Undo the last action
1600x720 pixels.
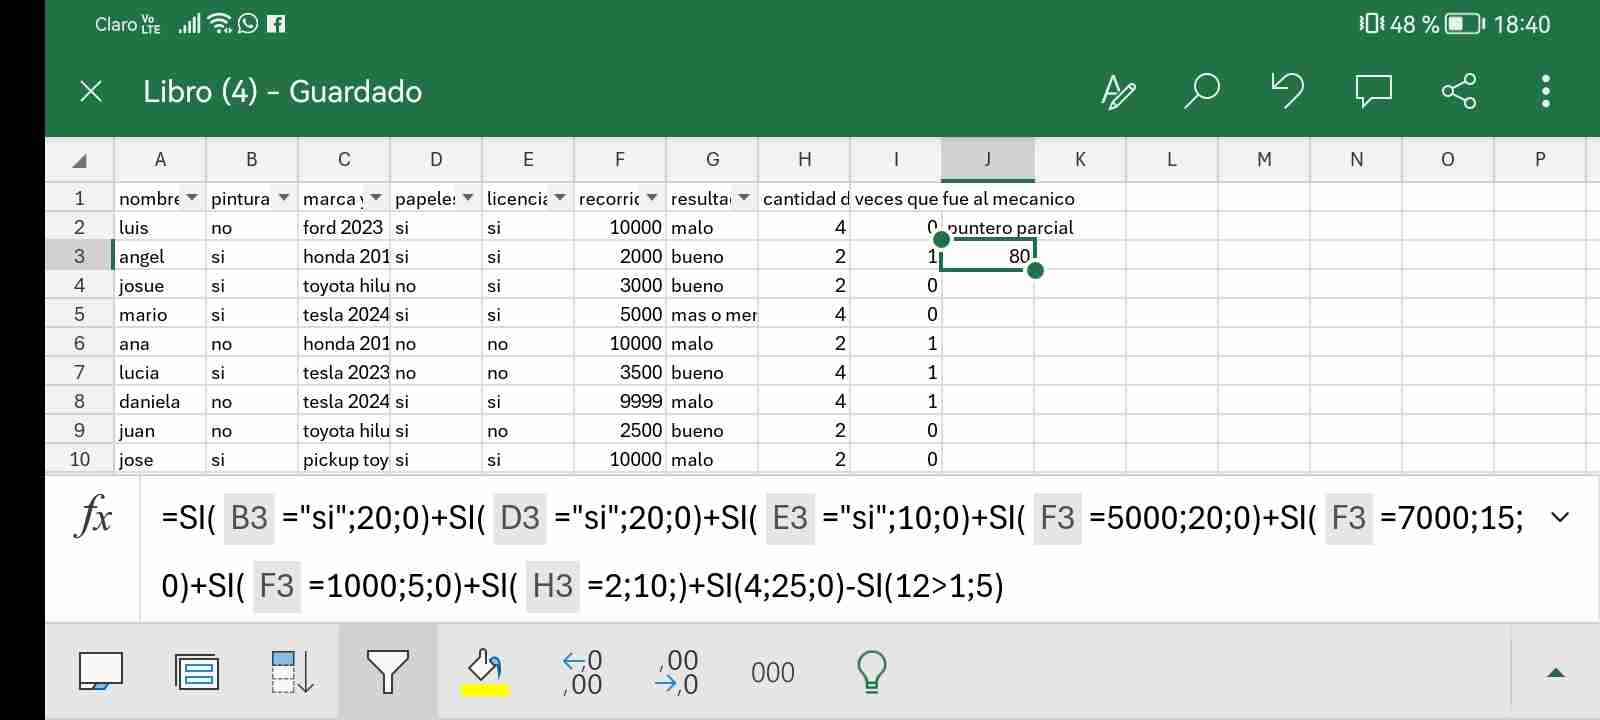pos(1287,91)
